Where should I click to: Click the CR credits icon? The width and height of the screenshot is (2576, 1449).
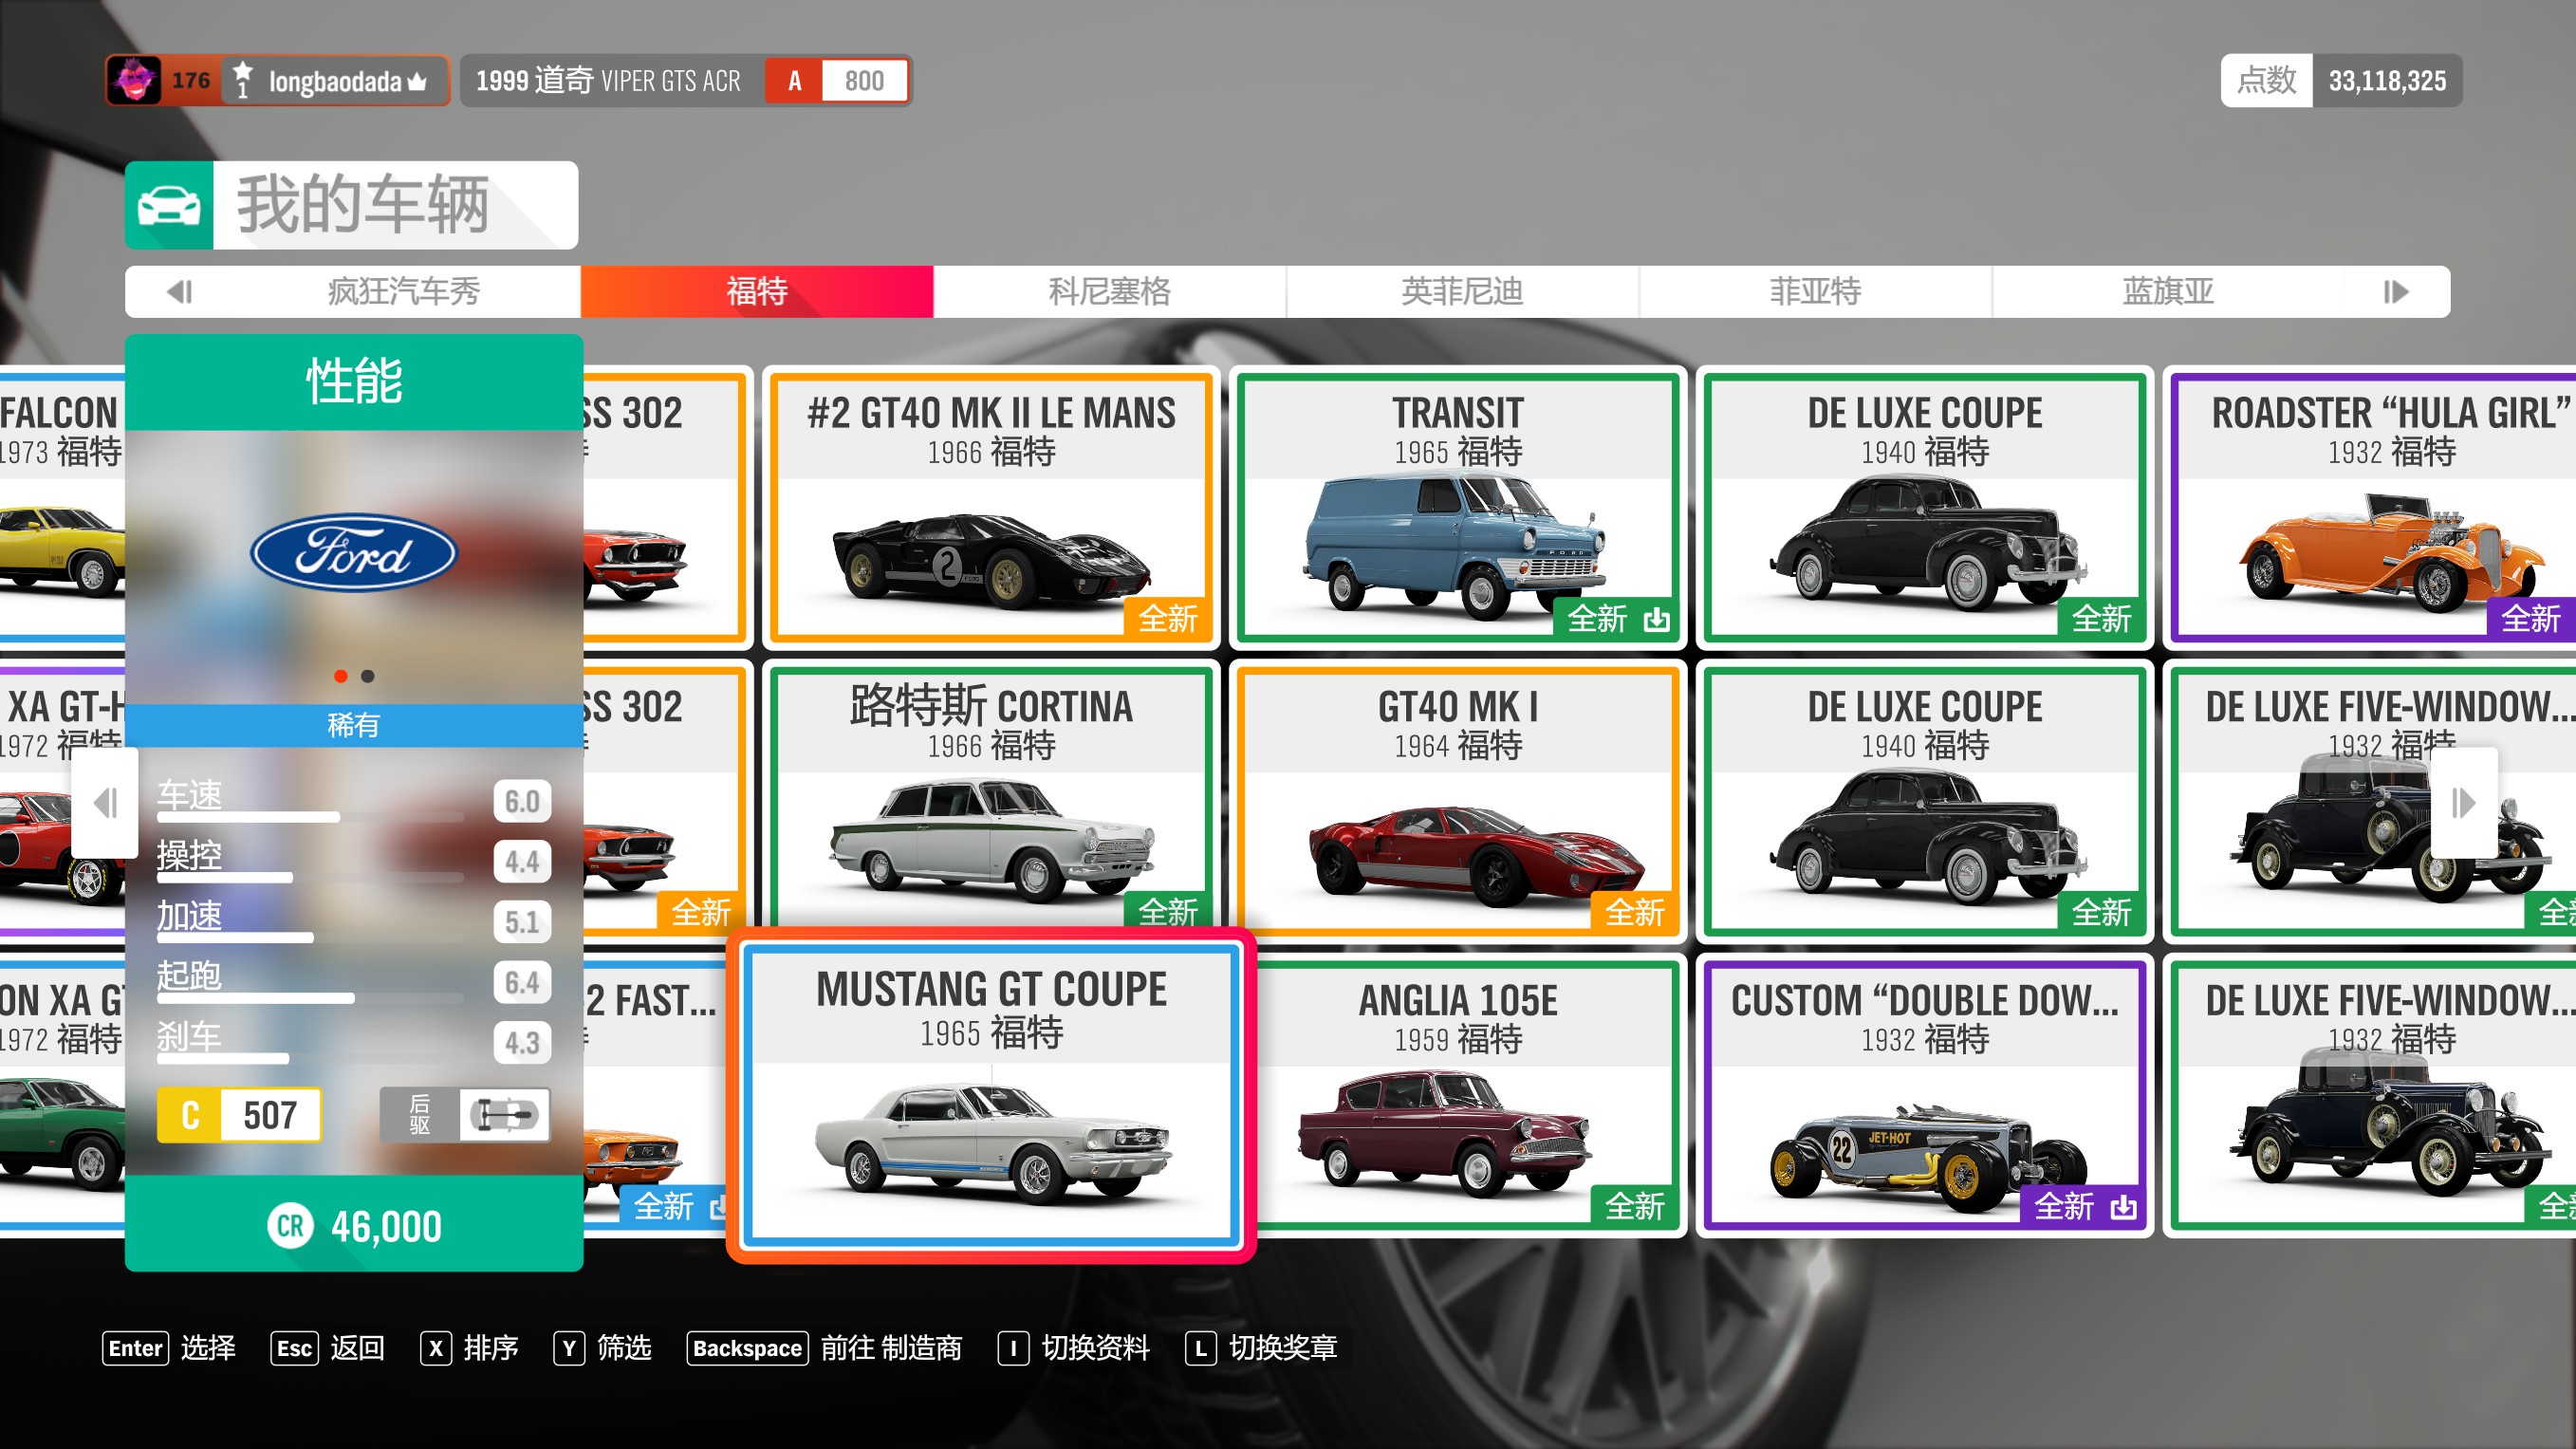(x=290, y=1226)
